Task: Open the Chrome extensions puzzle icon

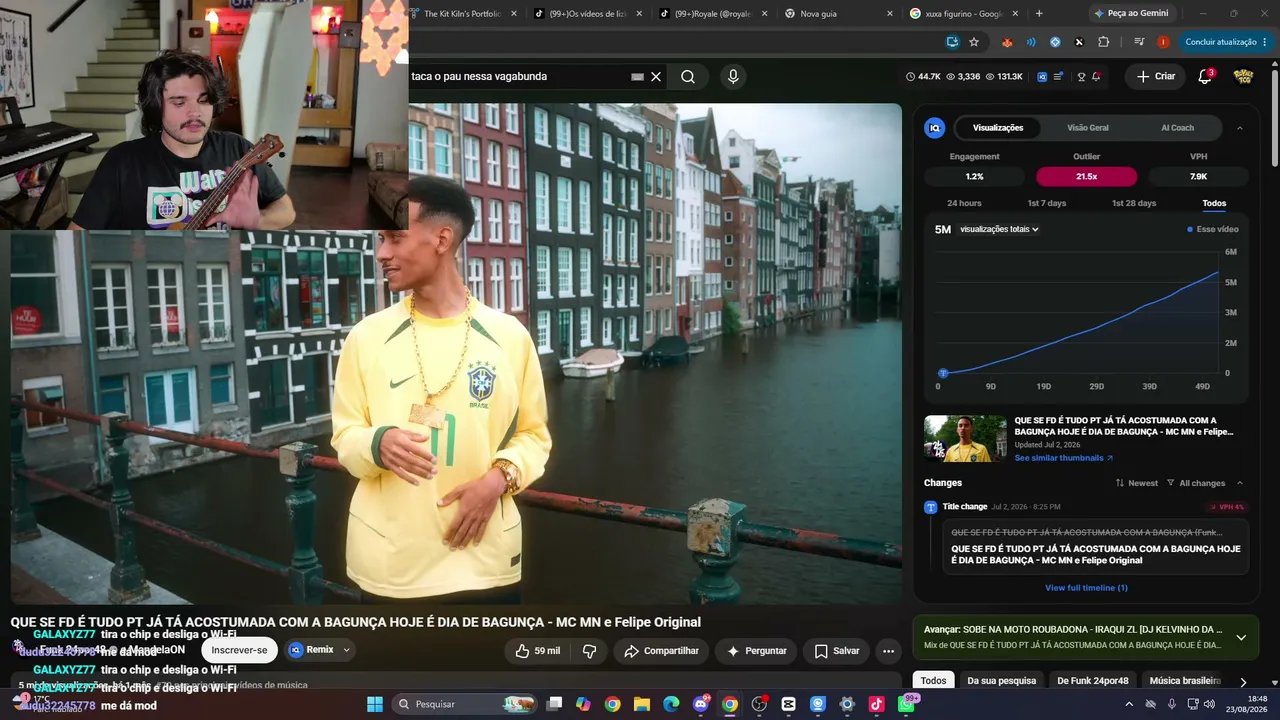Action: pyautogui.click(x=1103, y=42)
